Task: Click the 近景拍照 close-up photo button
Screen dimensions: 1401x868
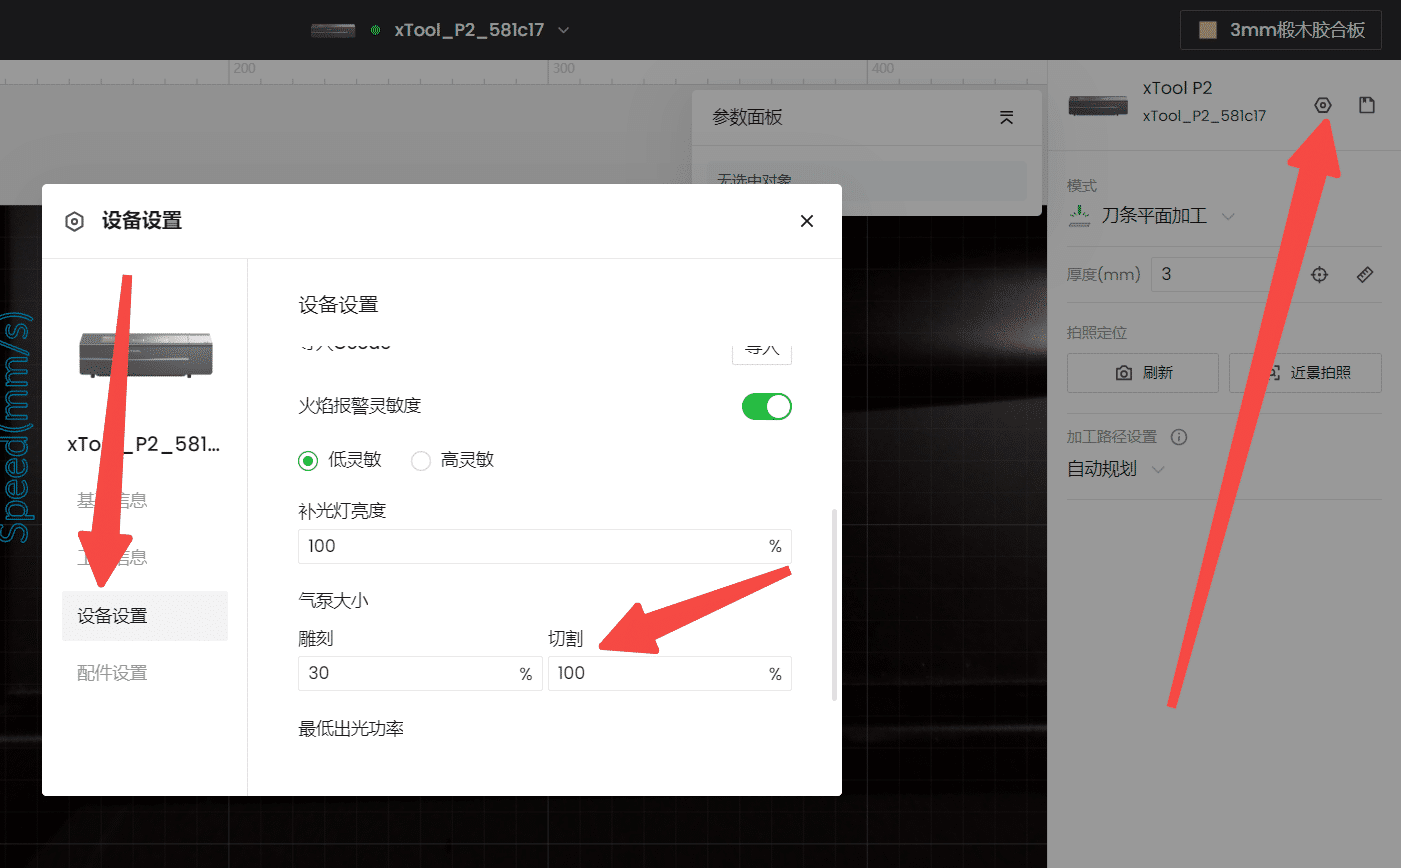Action: point(1305,373)
